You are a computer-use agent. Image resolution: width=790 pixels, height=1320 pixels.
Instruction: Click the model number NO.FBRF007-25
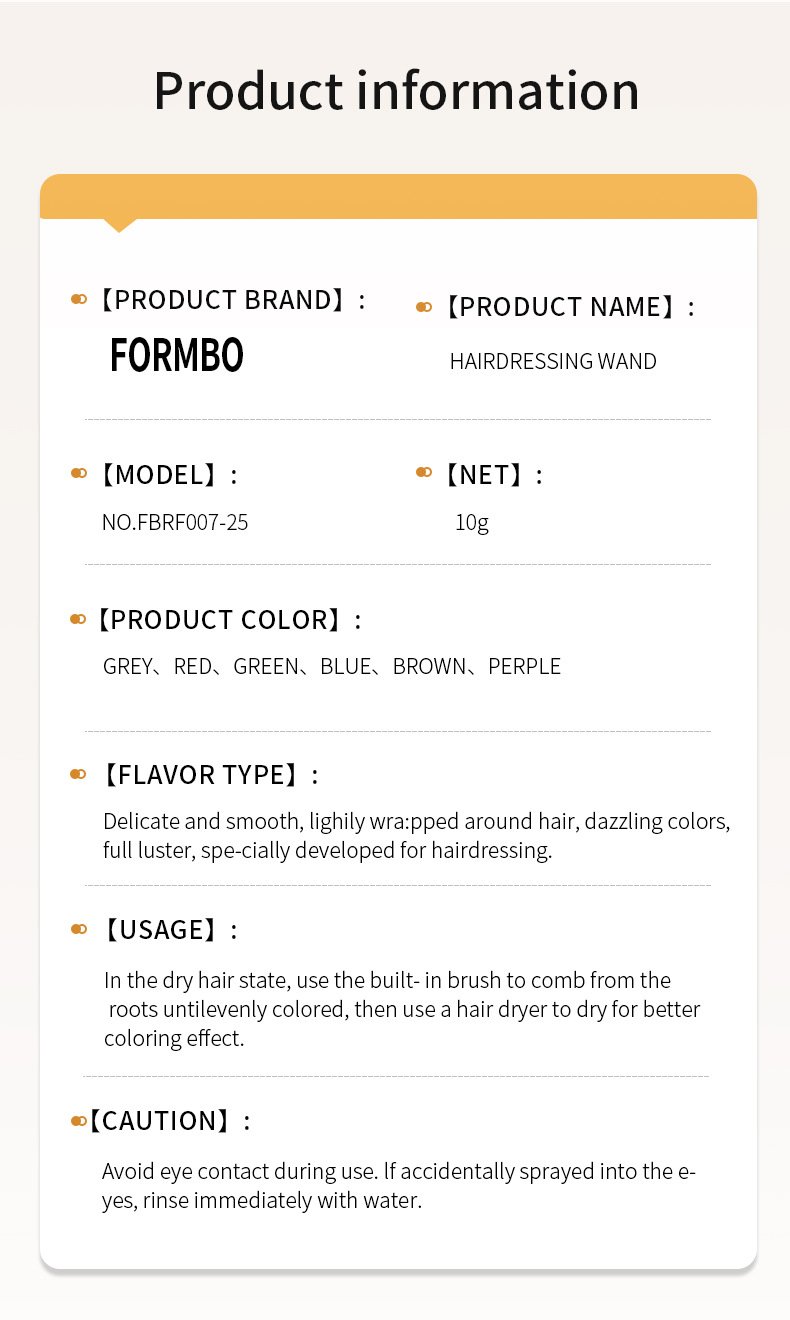point(175,522)
